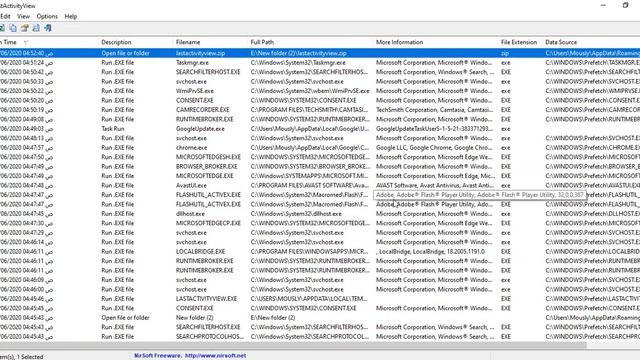The height and width of the screenshot is (360, 640).
Task: Select the MICROSOFTEDGESH.EXE filename cell
Action: click(x=208, y=157)
